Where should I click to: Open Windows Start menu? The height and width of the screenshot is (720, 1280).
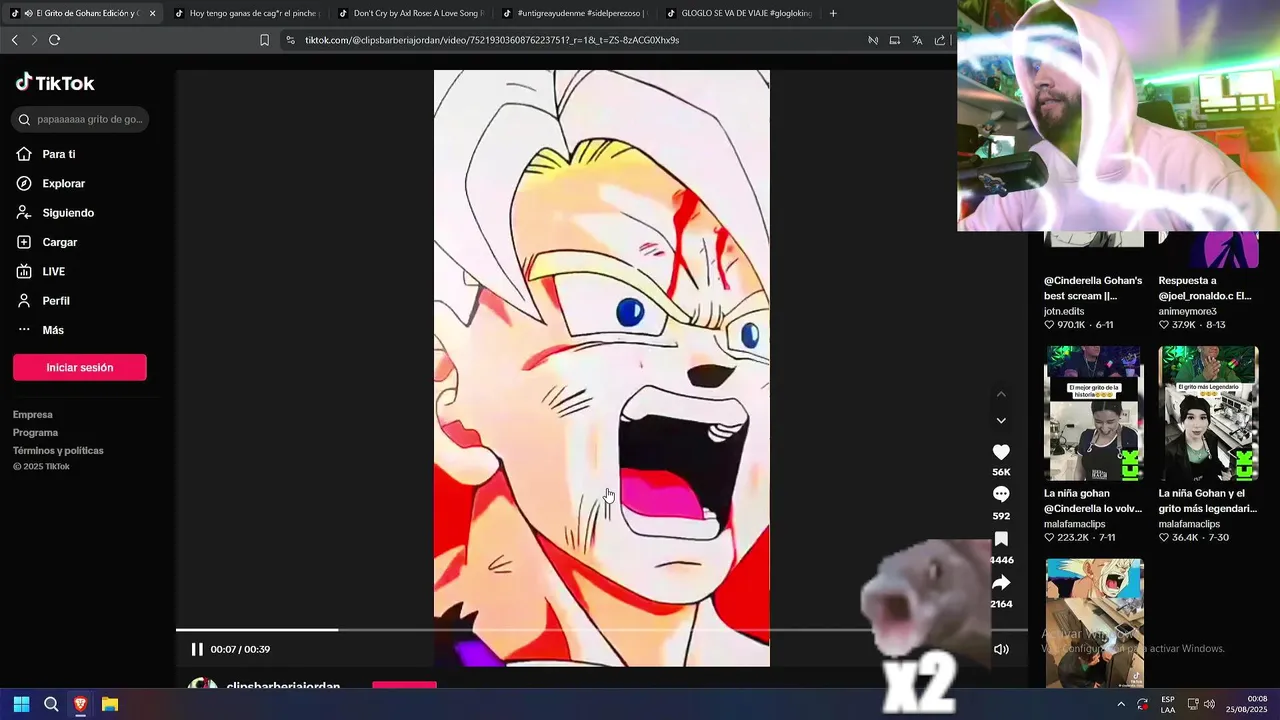coord(21,704)
